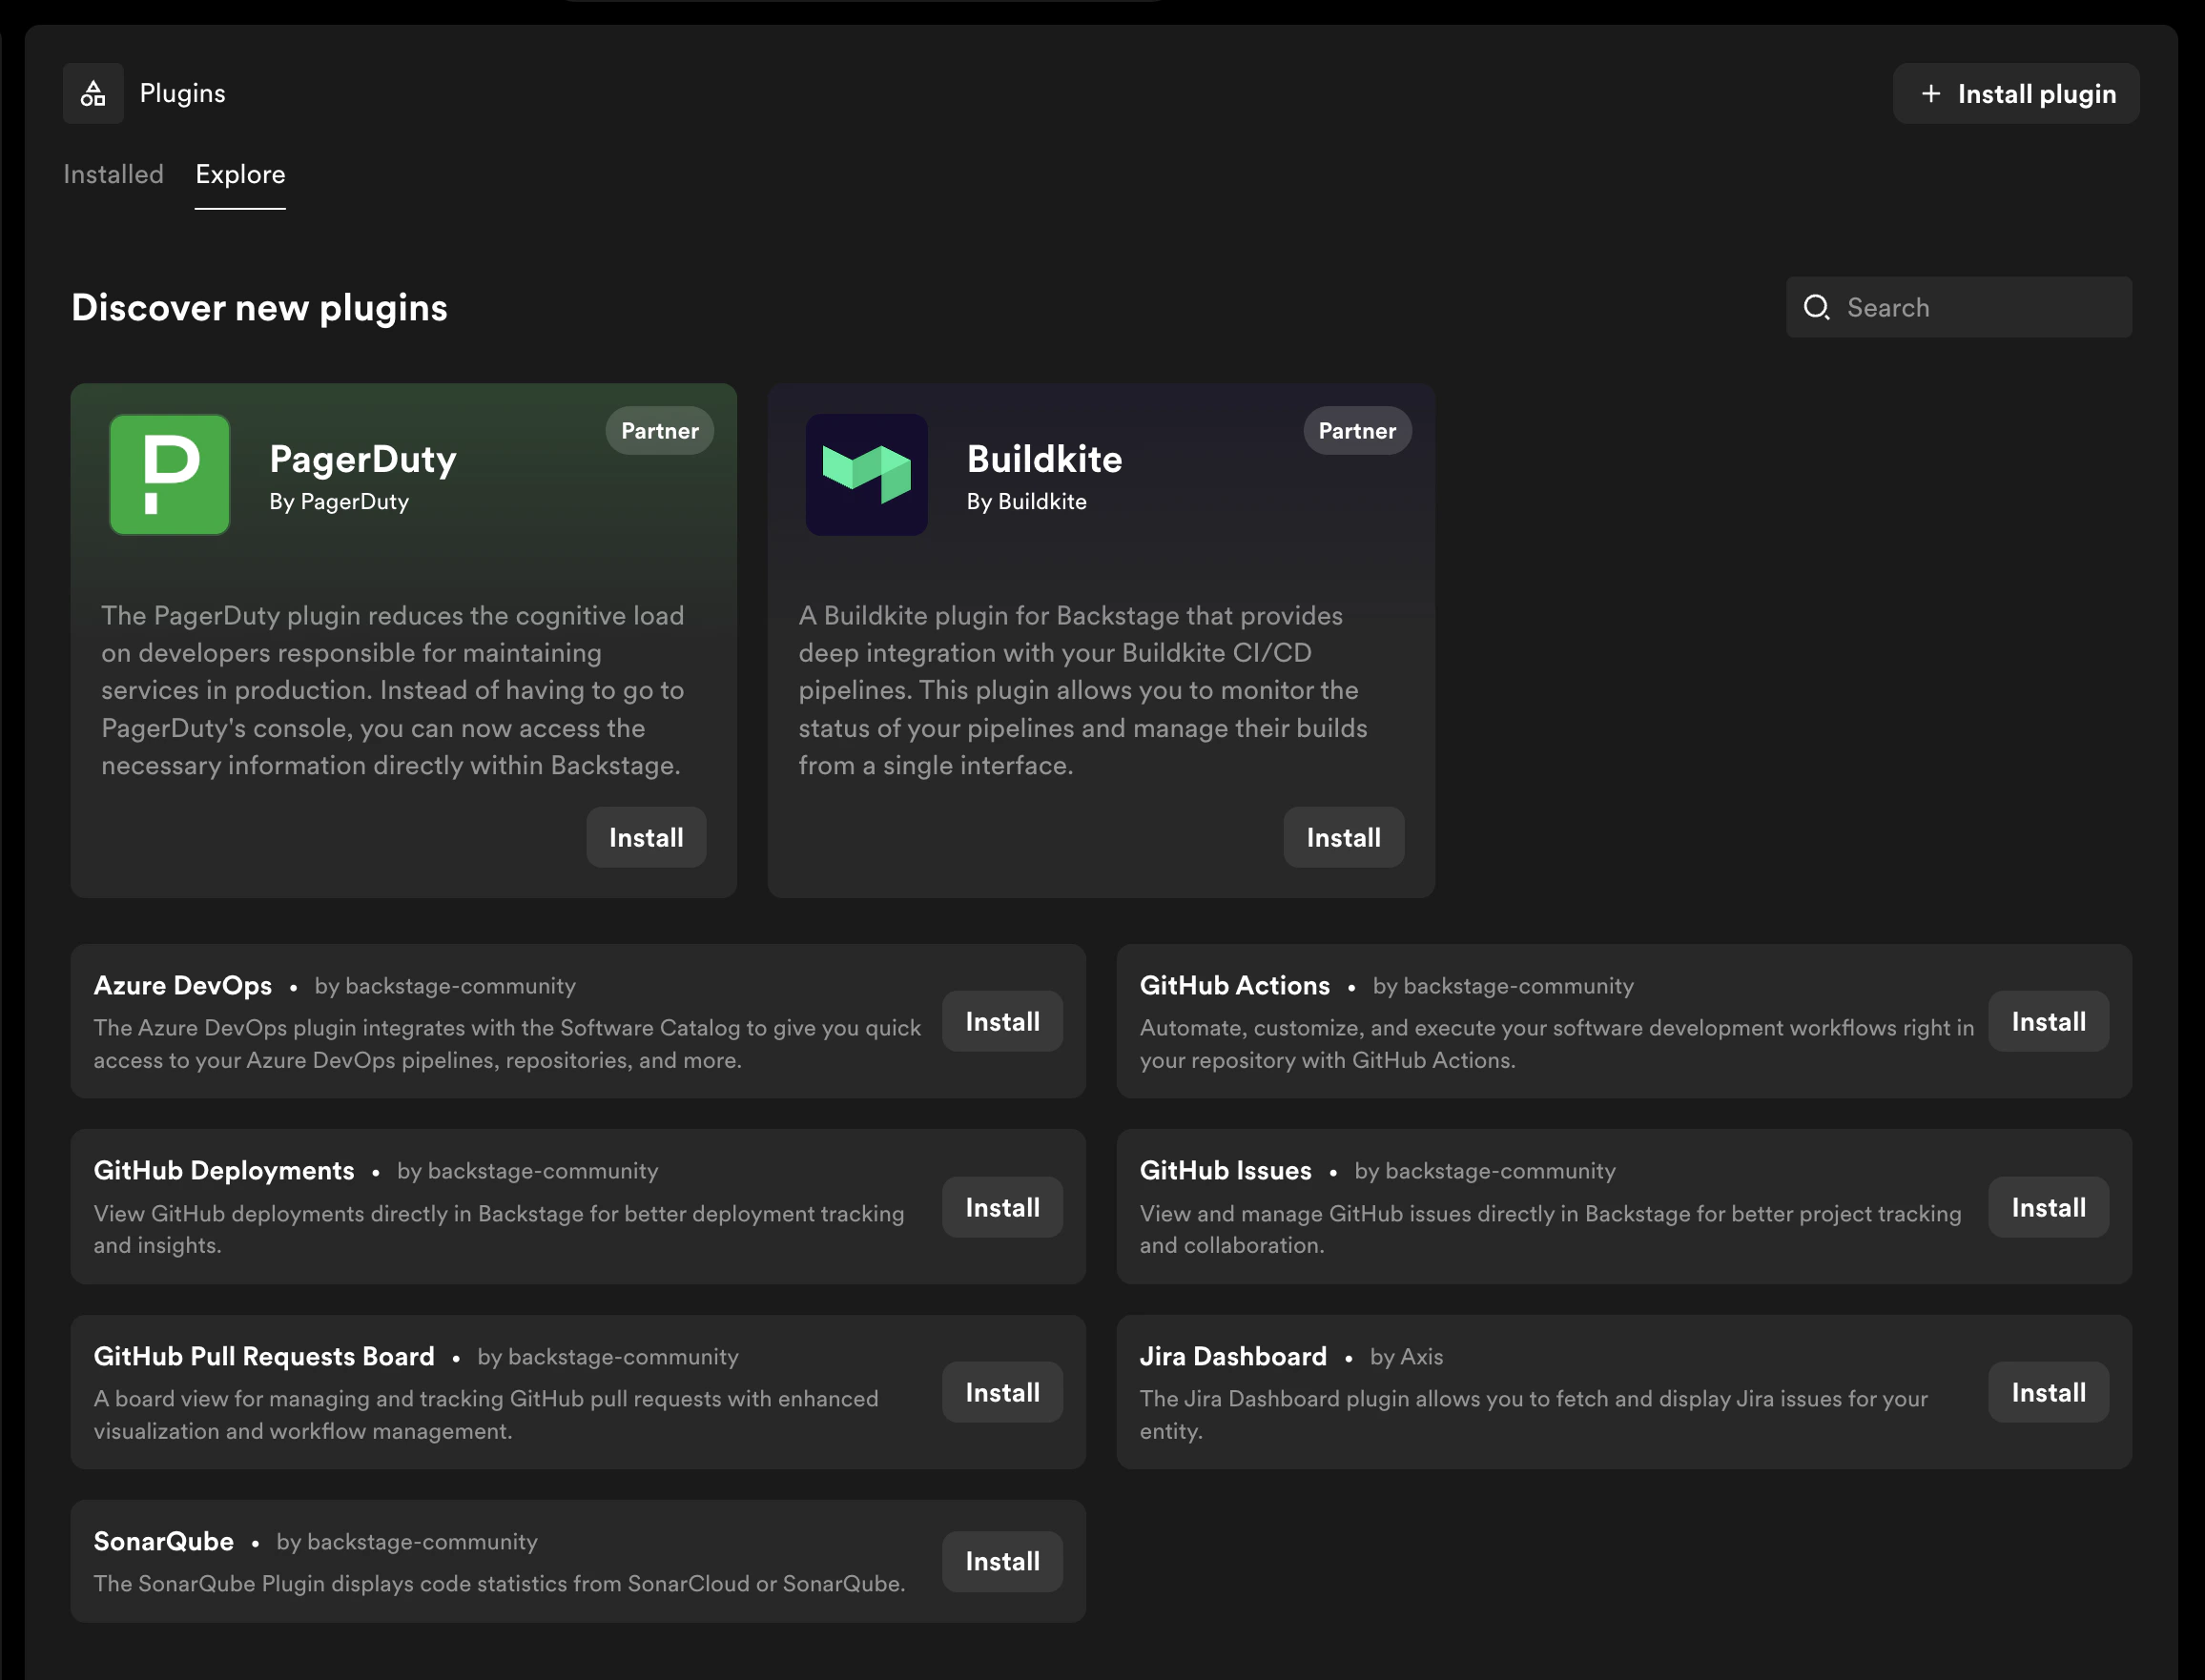Click the Buildkite Partner badge

pyautogui.click(x=1357, y=431)
